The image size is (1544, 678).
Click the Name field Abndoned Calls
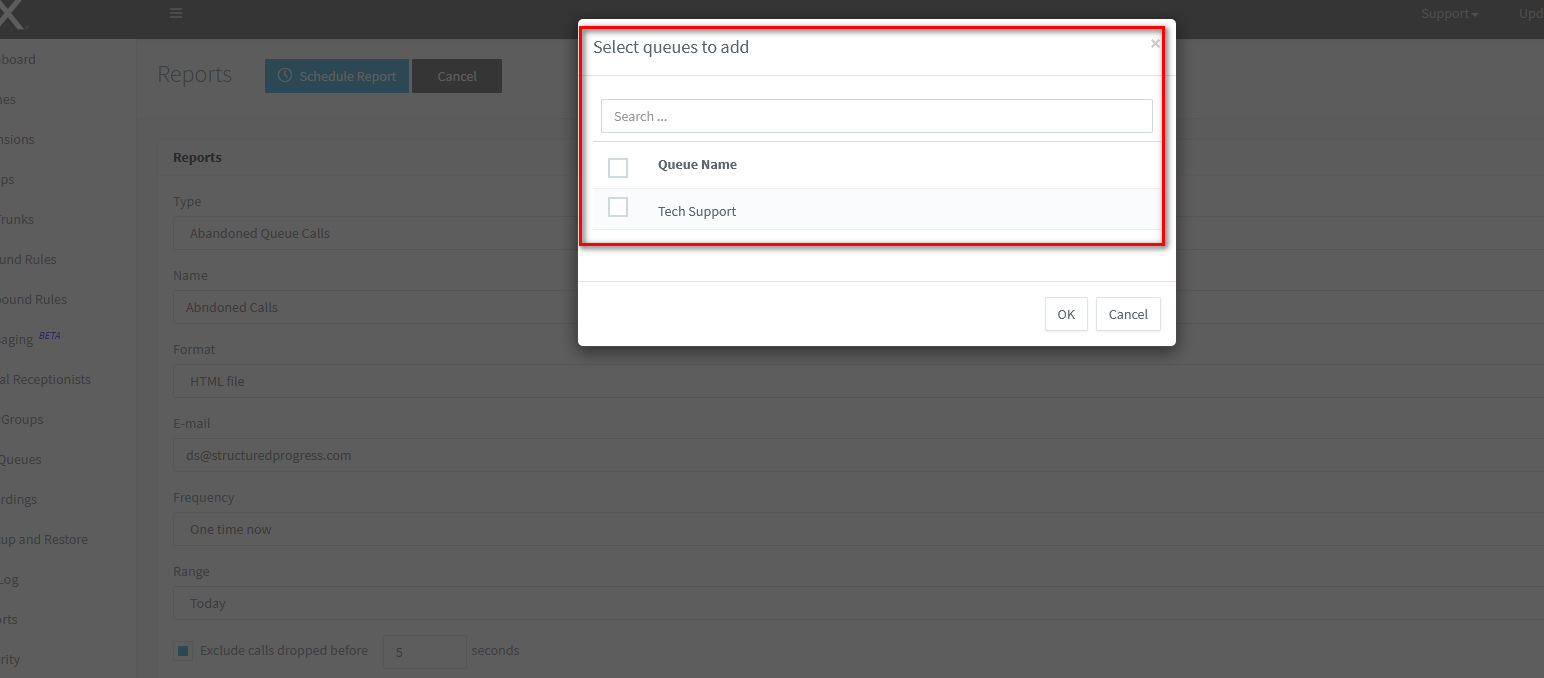(x=860, y=307)
